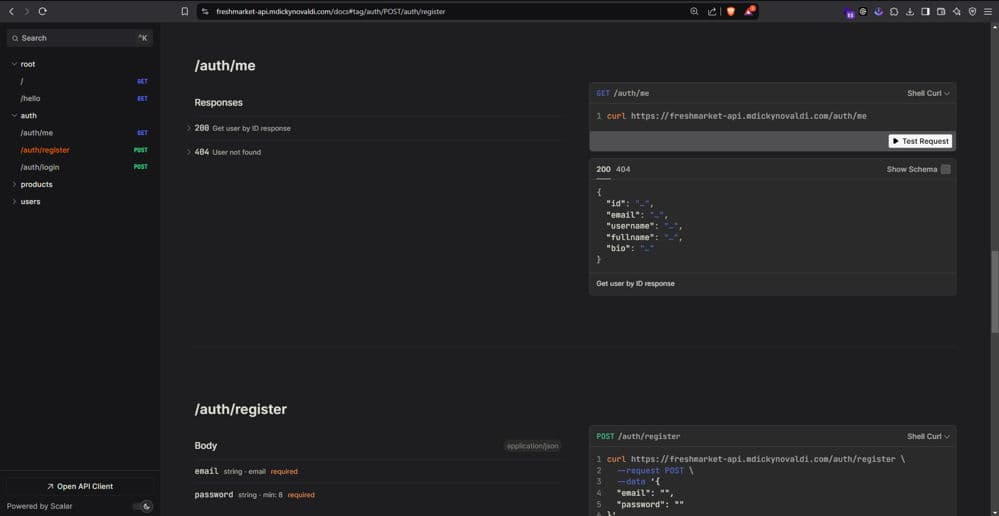Toggle dark mode switch near Powered by Scalar

143,506
